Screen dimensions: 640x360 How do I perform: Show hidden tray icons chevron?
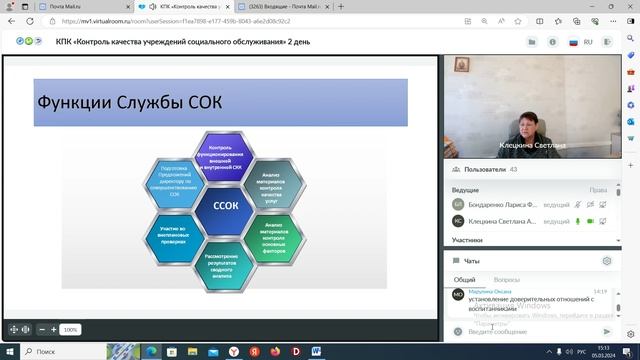click(549, 351)
